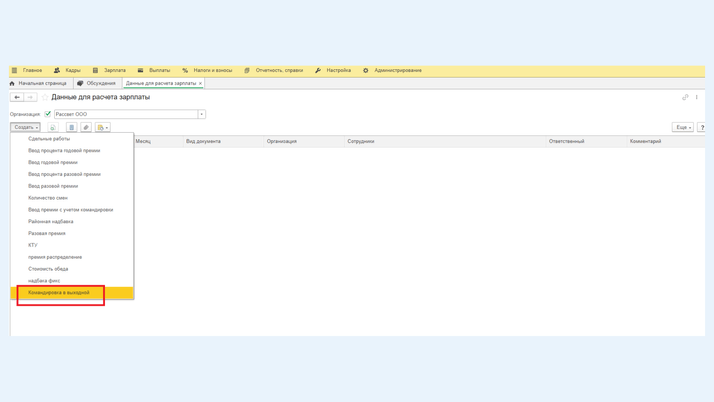Collapse the Создать dropdown button
Screen dimensions: 714x402
[25, 128]
